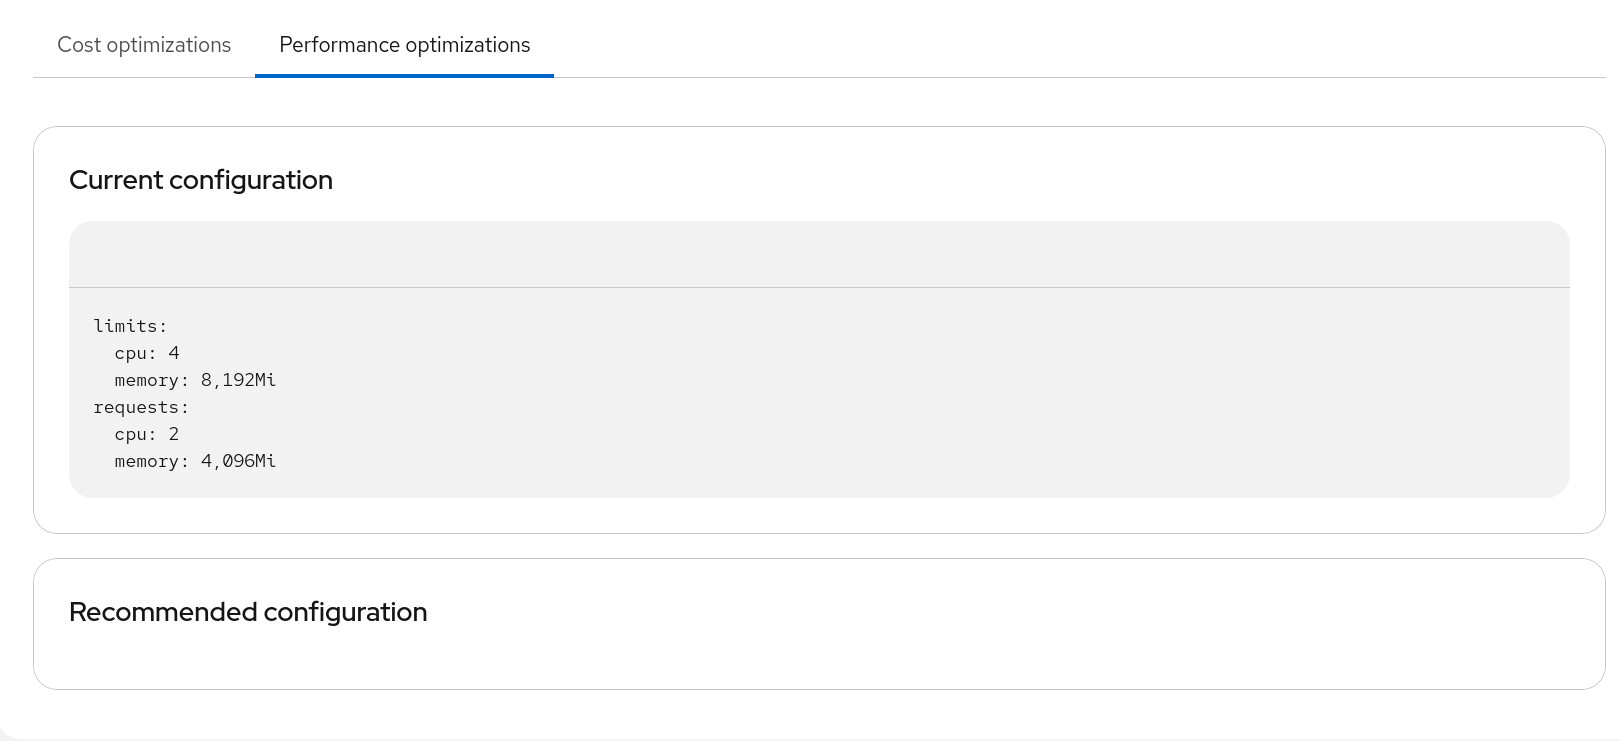Click the Recommended configuration heading
Viewport: 1620px width, 741px height.
(x=248, y=612)
